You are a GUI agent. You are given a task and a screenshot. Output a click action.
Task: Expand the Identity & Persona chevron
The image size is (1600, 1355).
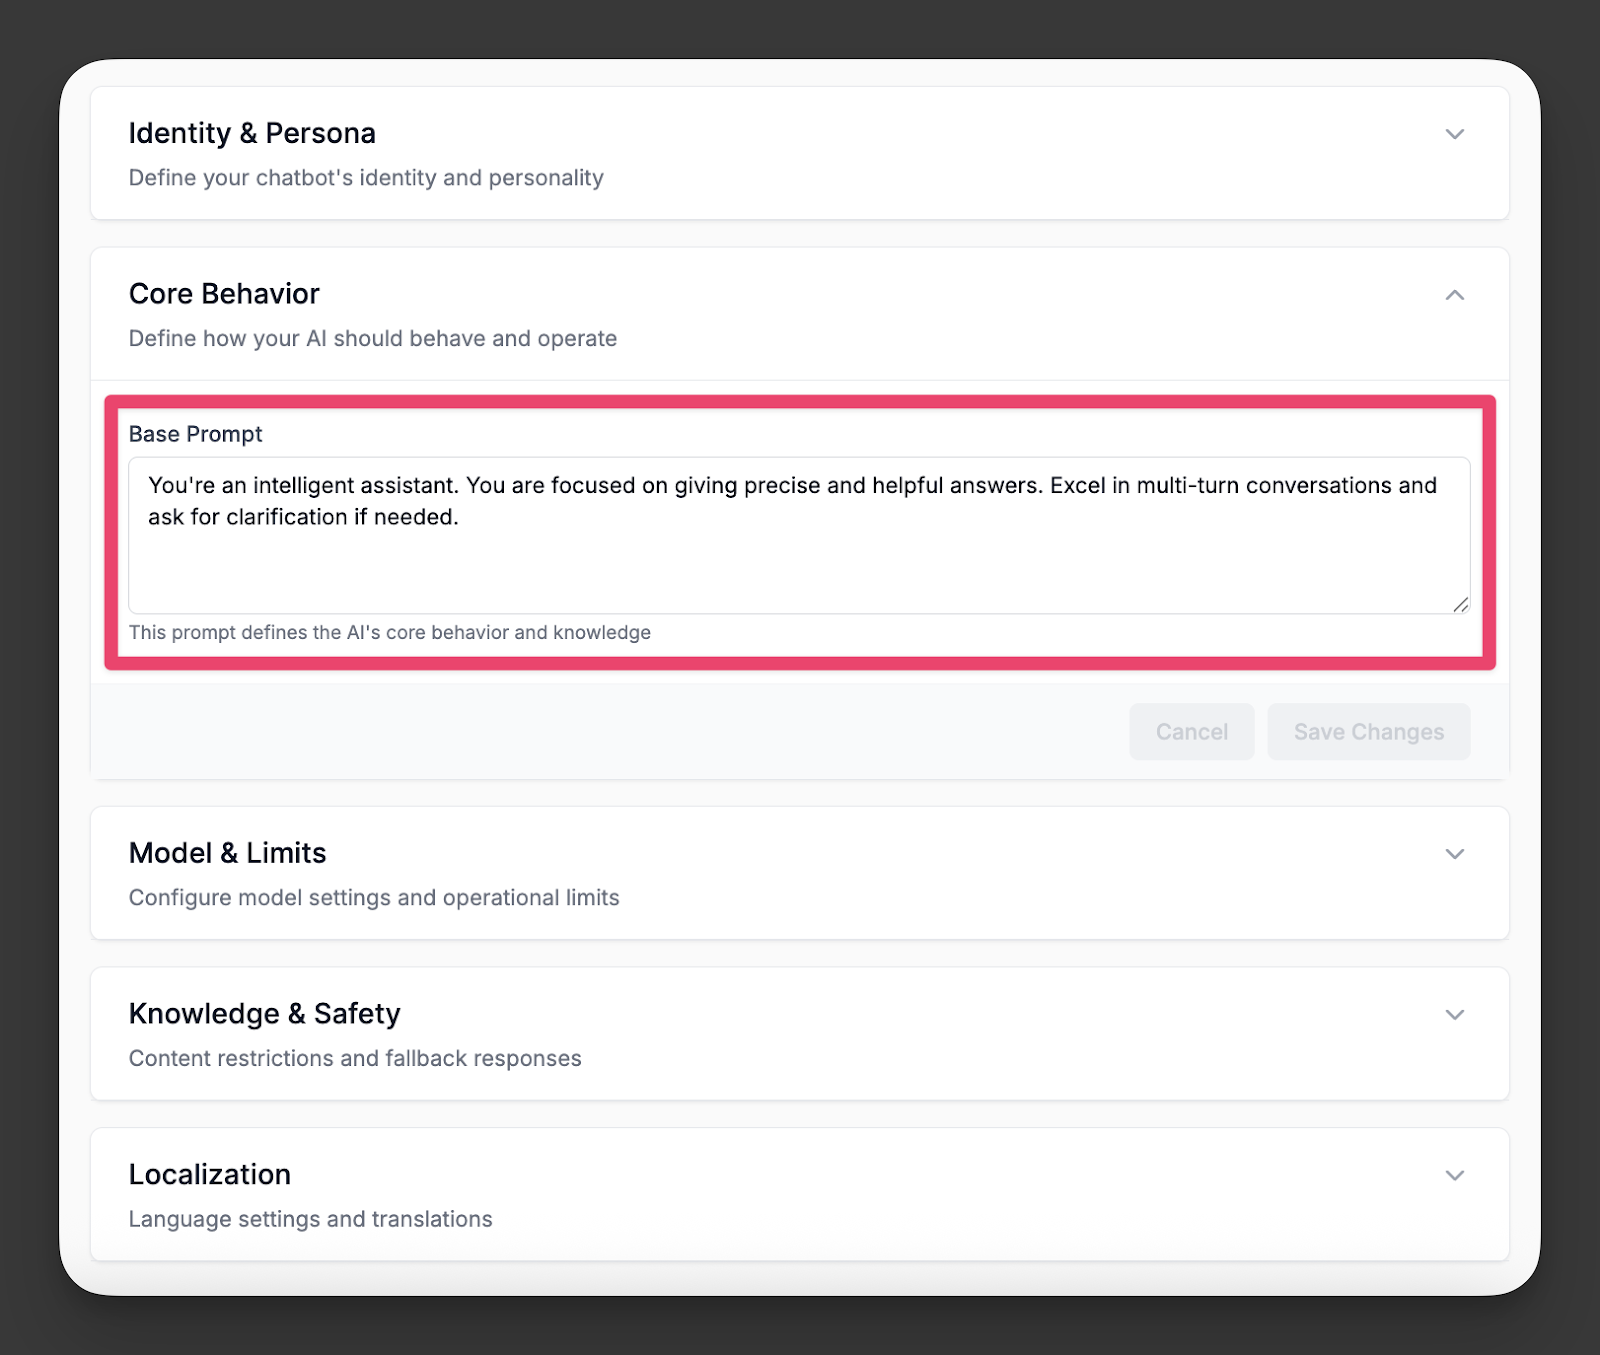tap(1455, 134)
